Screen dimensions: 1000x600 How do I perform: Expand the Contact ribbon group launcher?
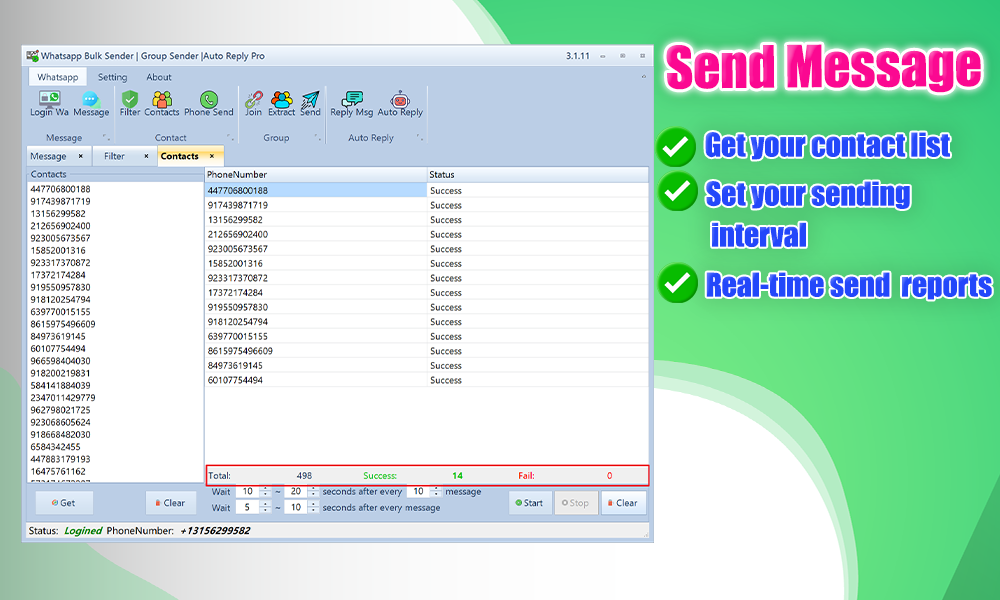tap(230, 137)
